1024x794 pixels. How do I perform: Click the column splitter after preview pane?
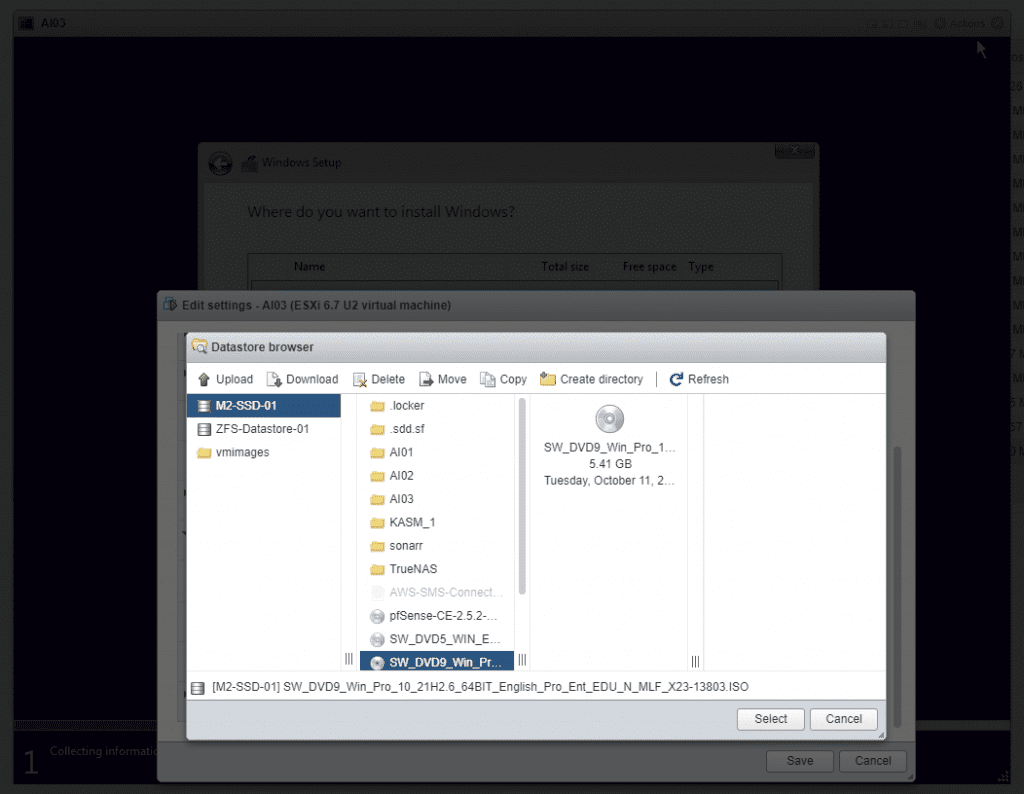(696, 662)
